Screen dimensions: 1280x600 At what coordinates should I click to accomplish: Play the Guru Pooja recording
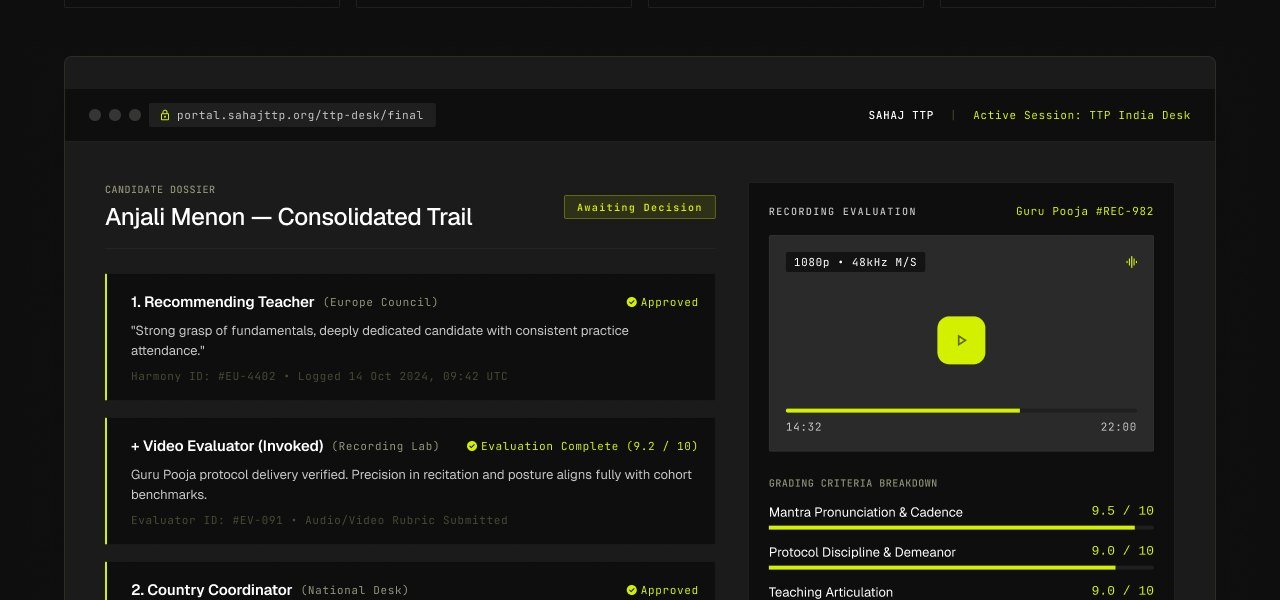[x=961, y=340]
